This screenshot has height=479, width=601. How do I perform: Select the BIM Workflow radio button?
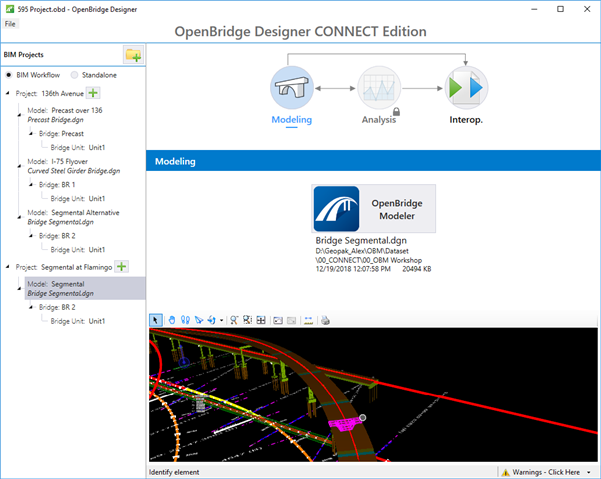tap(8, 75)
